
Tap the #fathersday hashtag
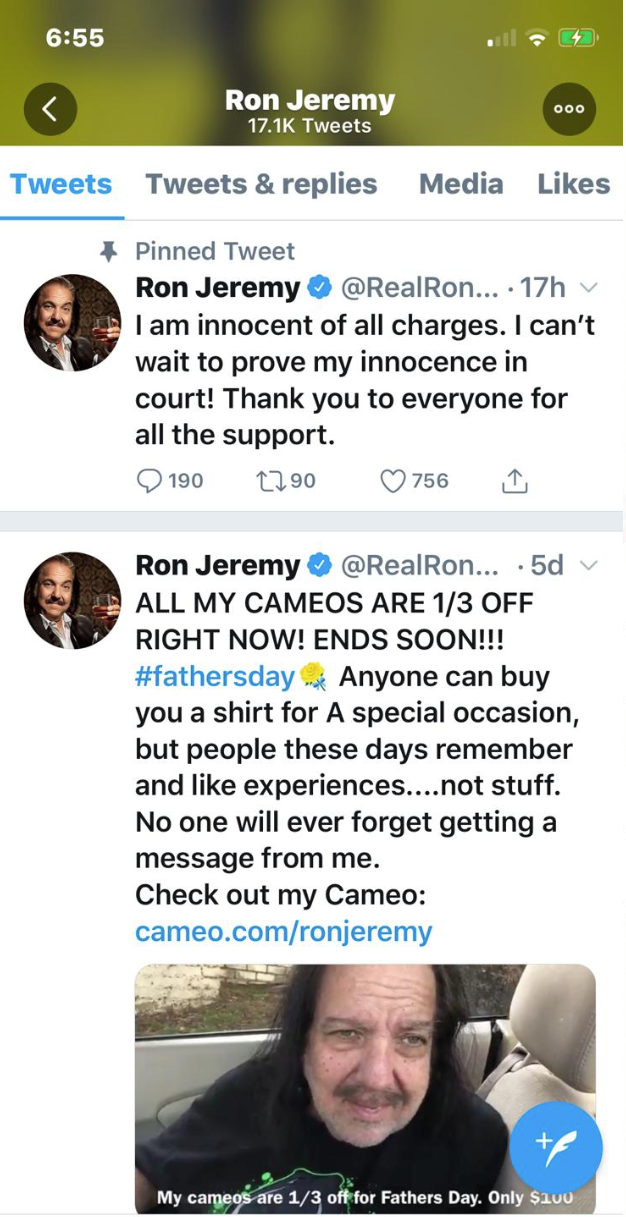[216, 676]
